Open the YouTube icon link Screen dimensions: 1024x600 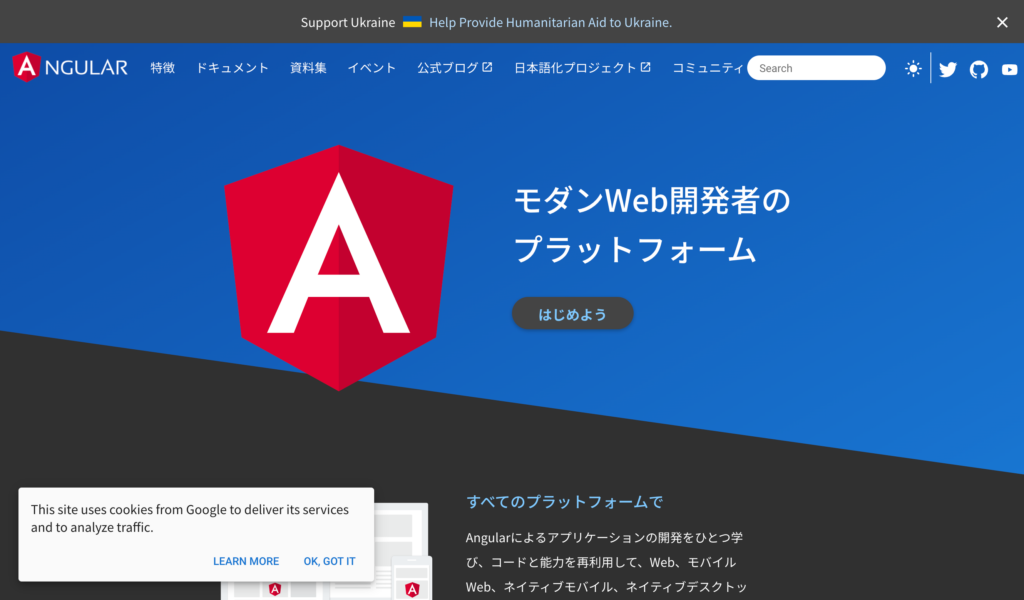1009,69
